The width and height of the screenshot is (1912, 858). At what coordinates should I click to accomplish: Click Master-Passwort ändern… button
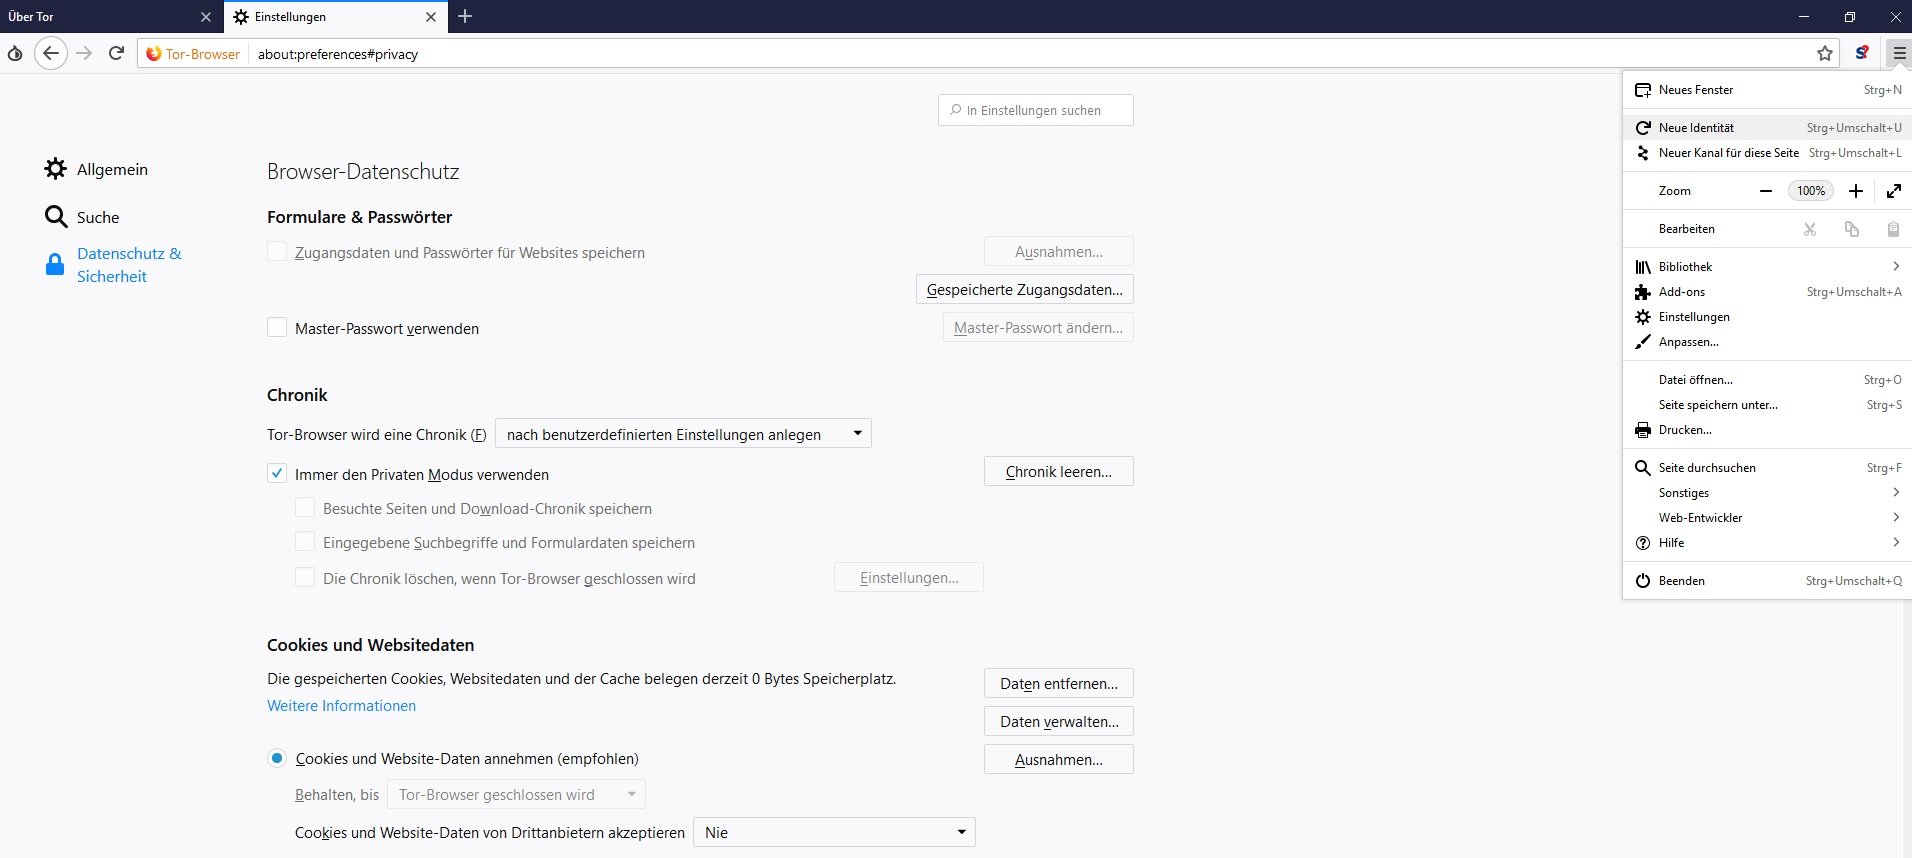1038,328
